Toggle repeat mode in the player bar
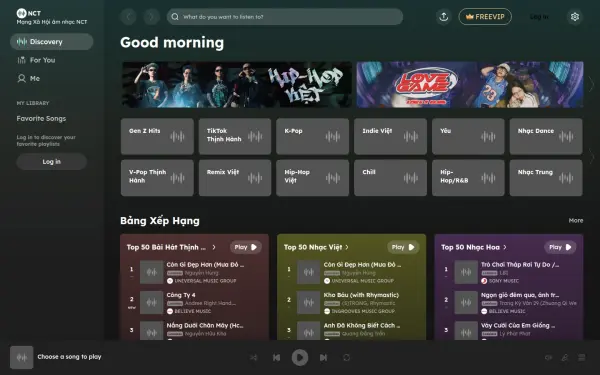Viewport: 600px width, 375px height. (346, 357)
